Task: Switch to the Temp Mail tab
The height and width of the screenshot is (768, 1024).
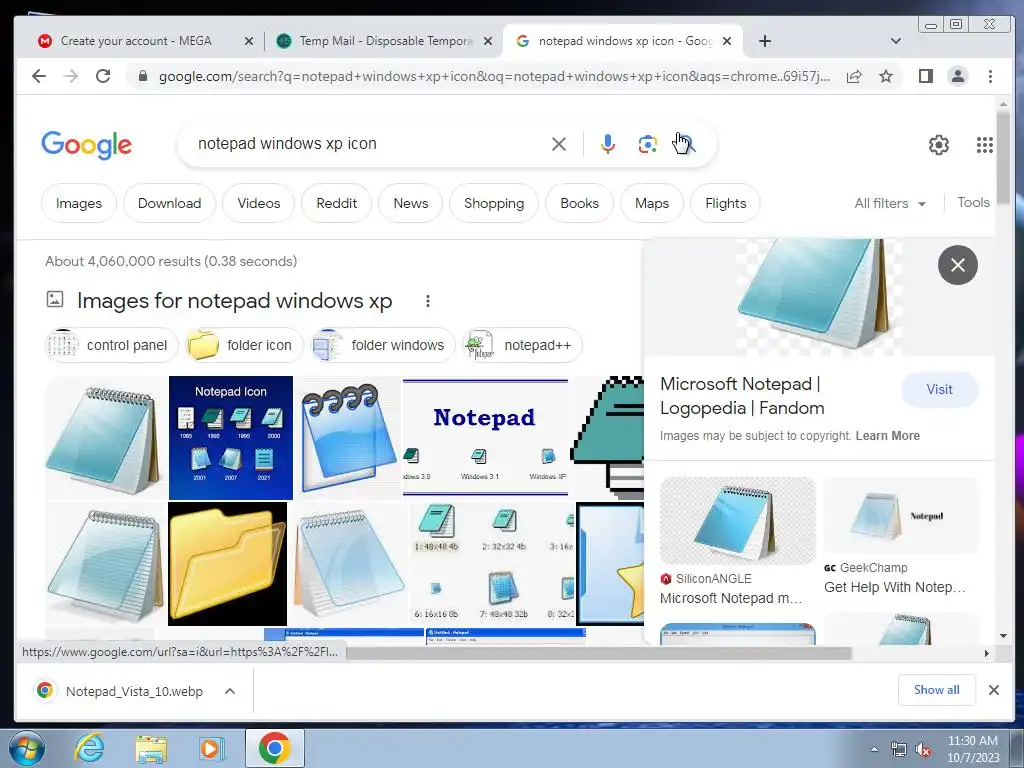Action: [x=383, y=41]
